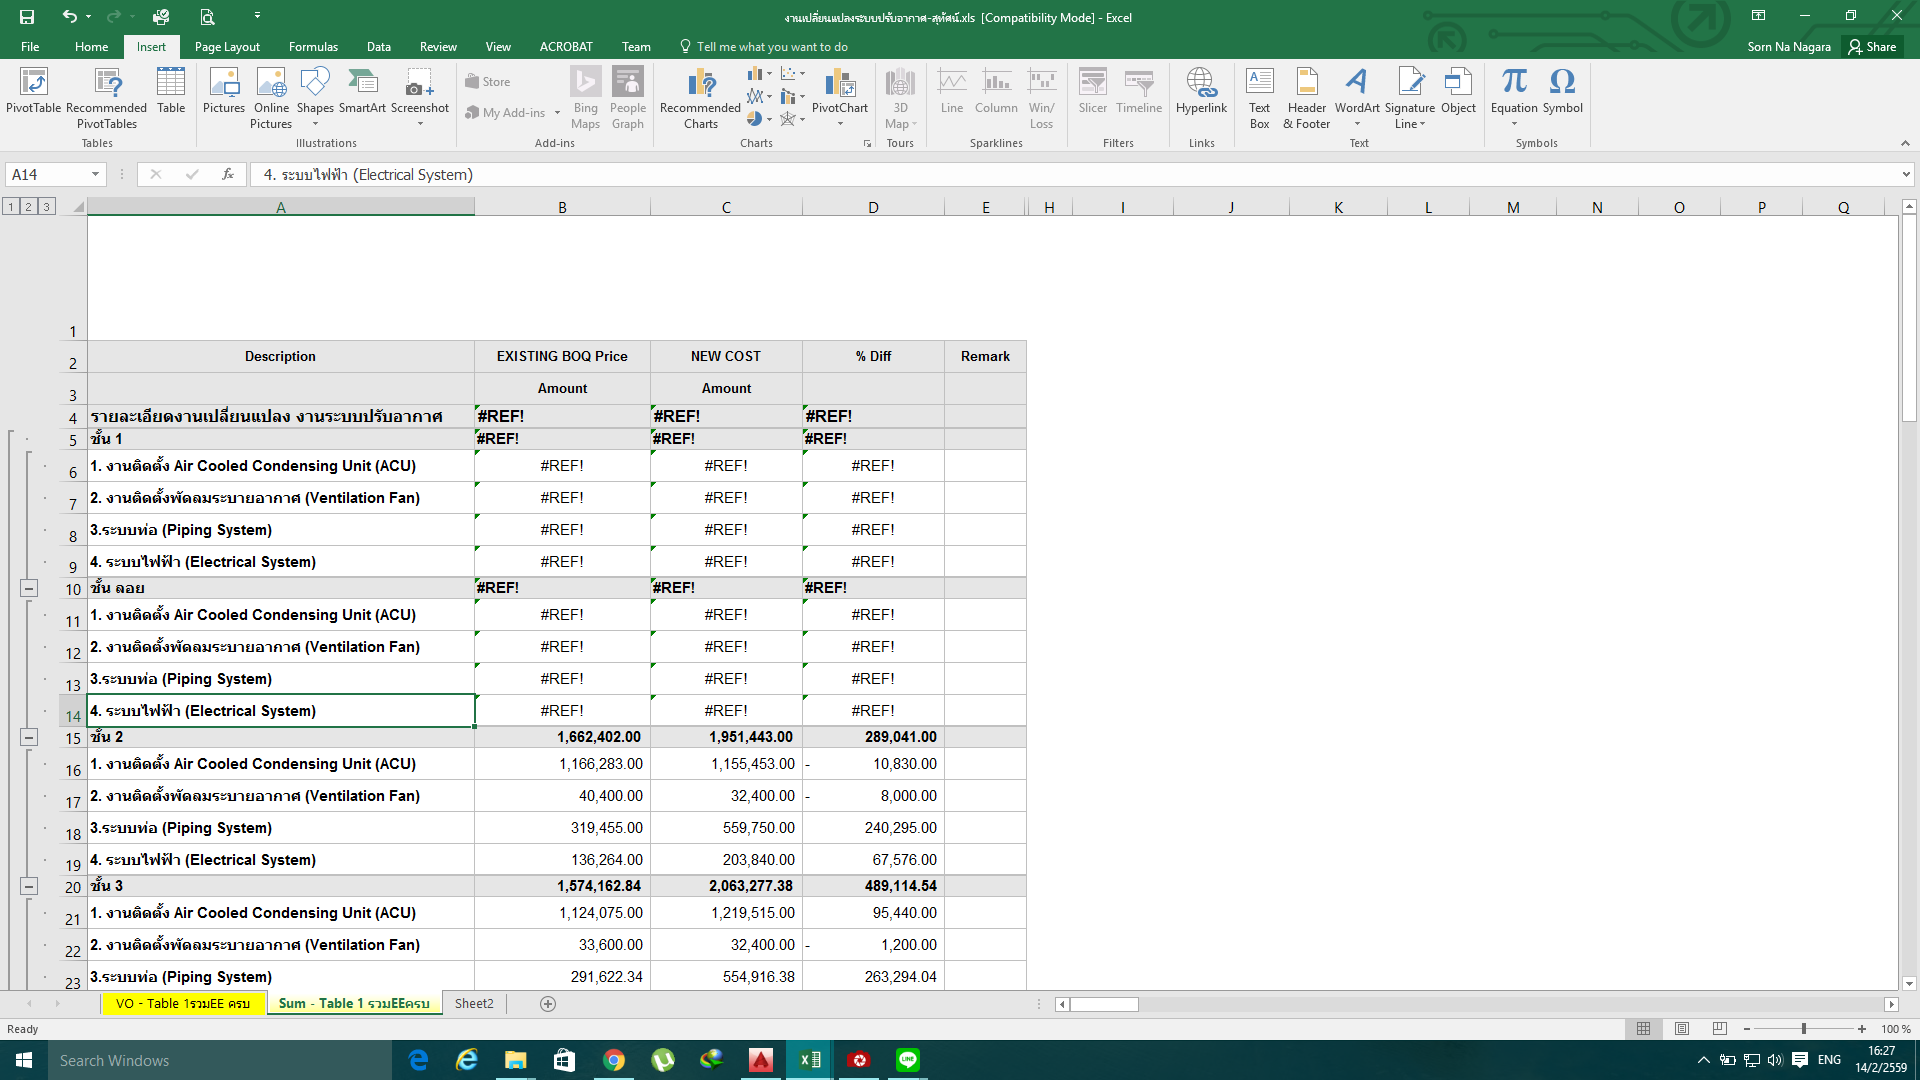Viewport: 1920px width, 1080px height.
Task: Open the Name Box dropdown
Action: [95, 175]
